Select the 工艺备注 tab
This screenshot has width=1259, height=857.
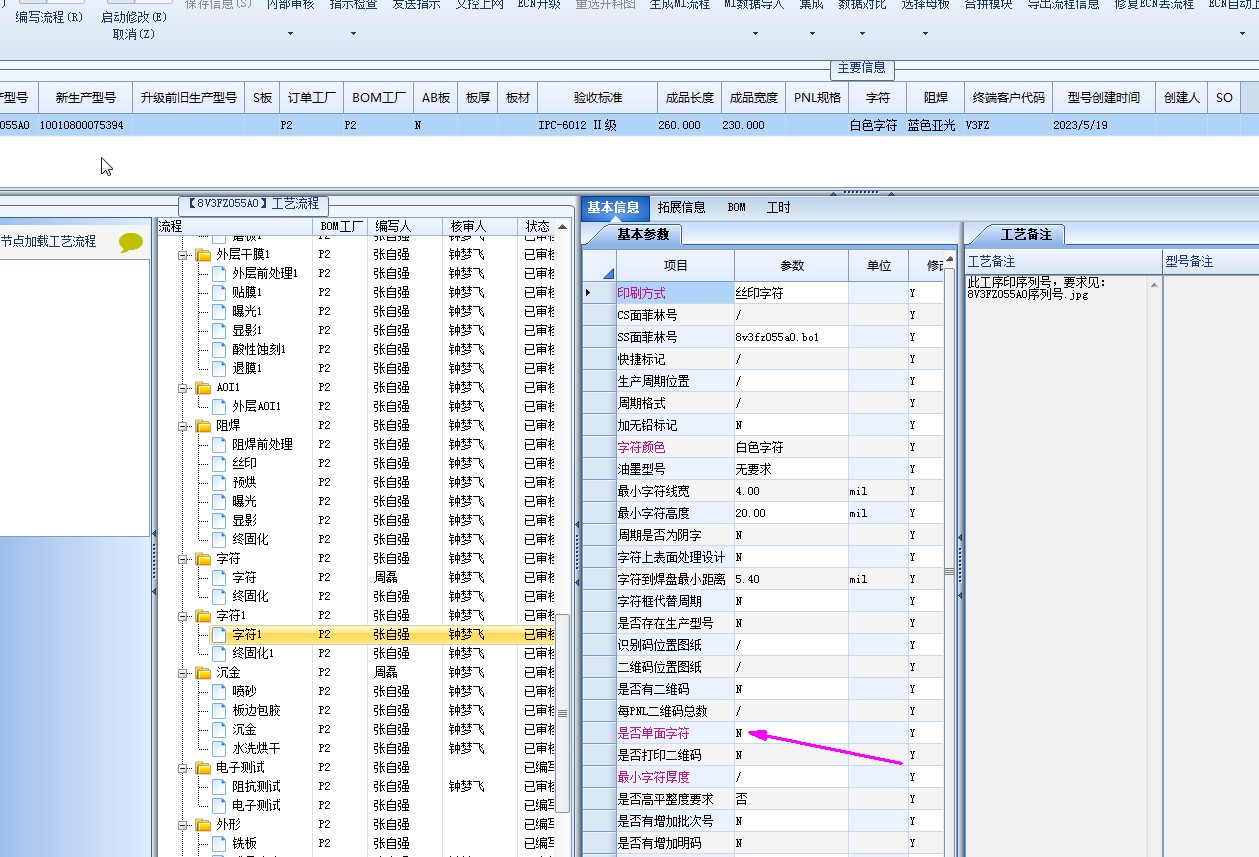coord(1026,235)
